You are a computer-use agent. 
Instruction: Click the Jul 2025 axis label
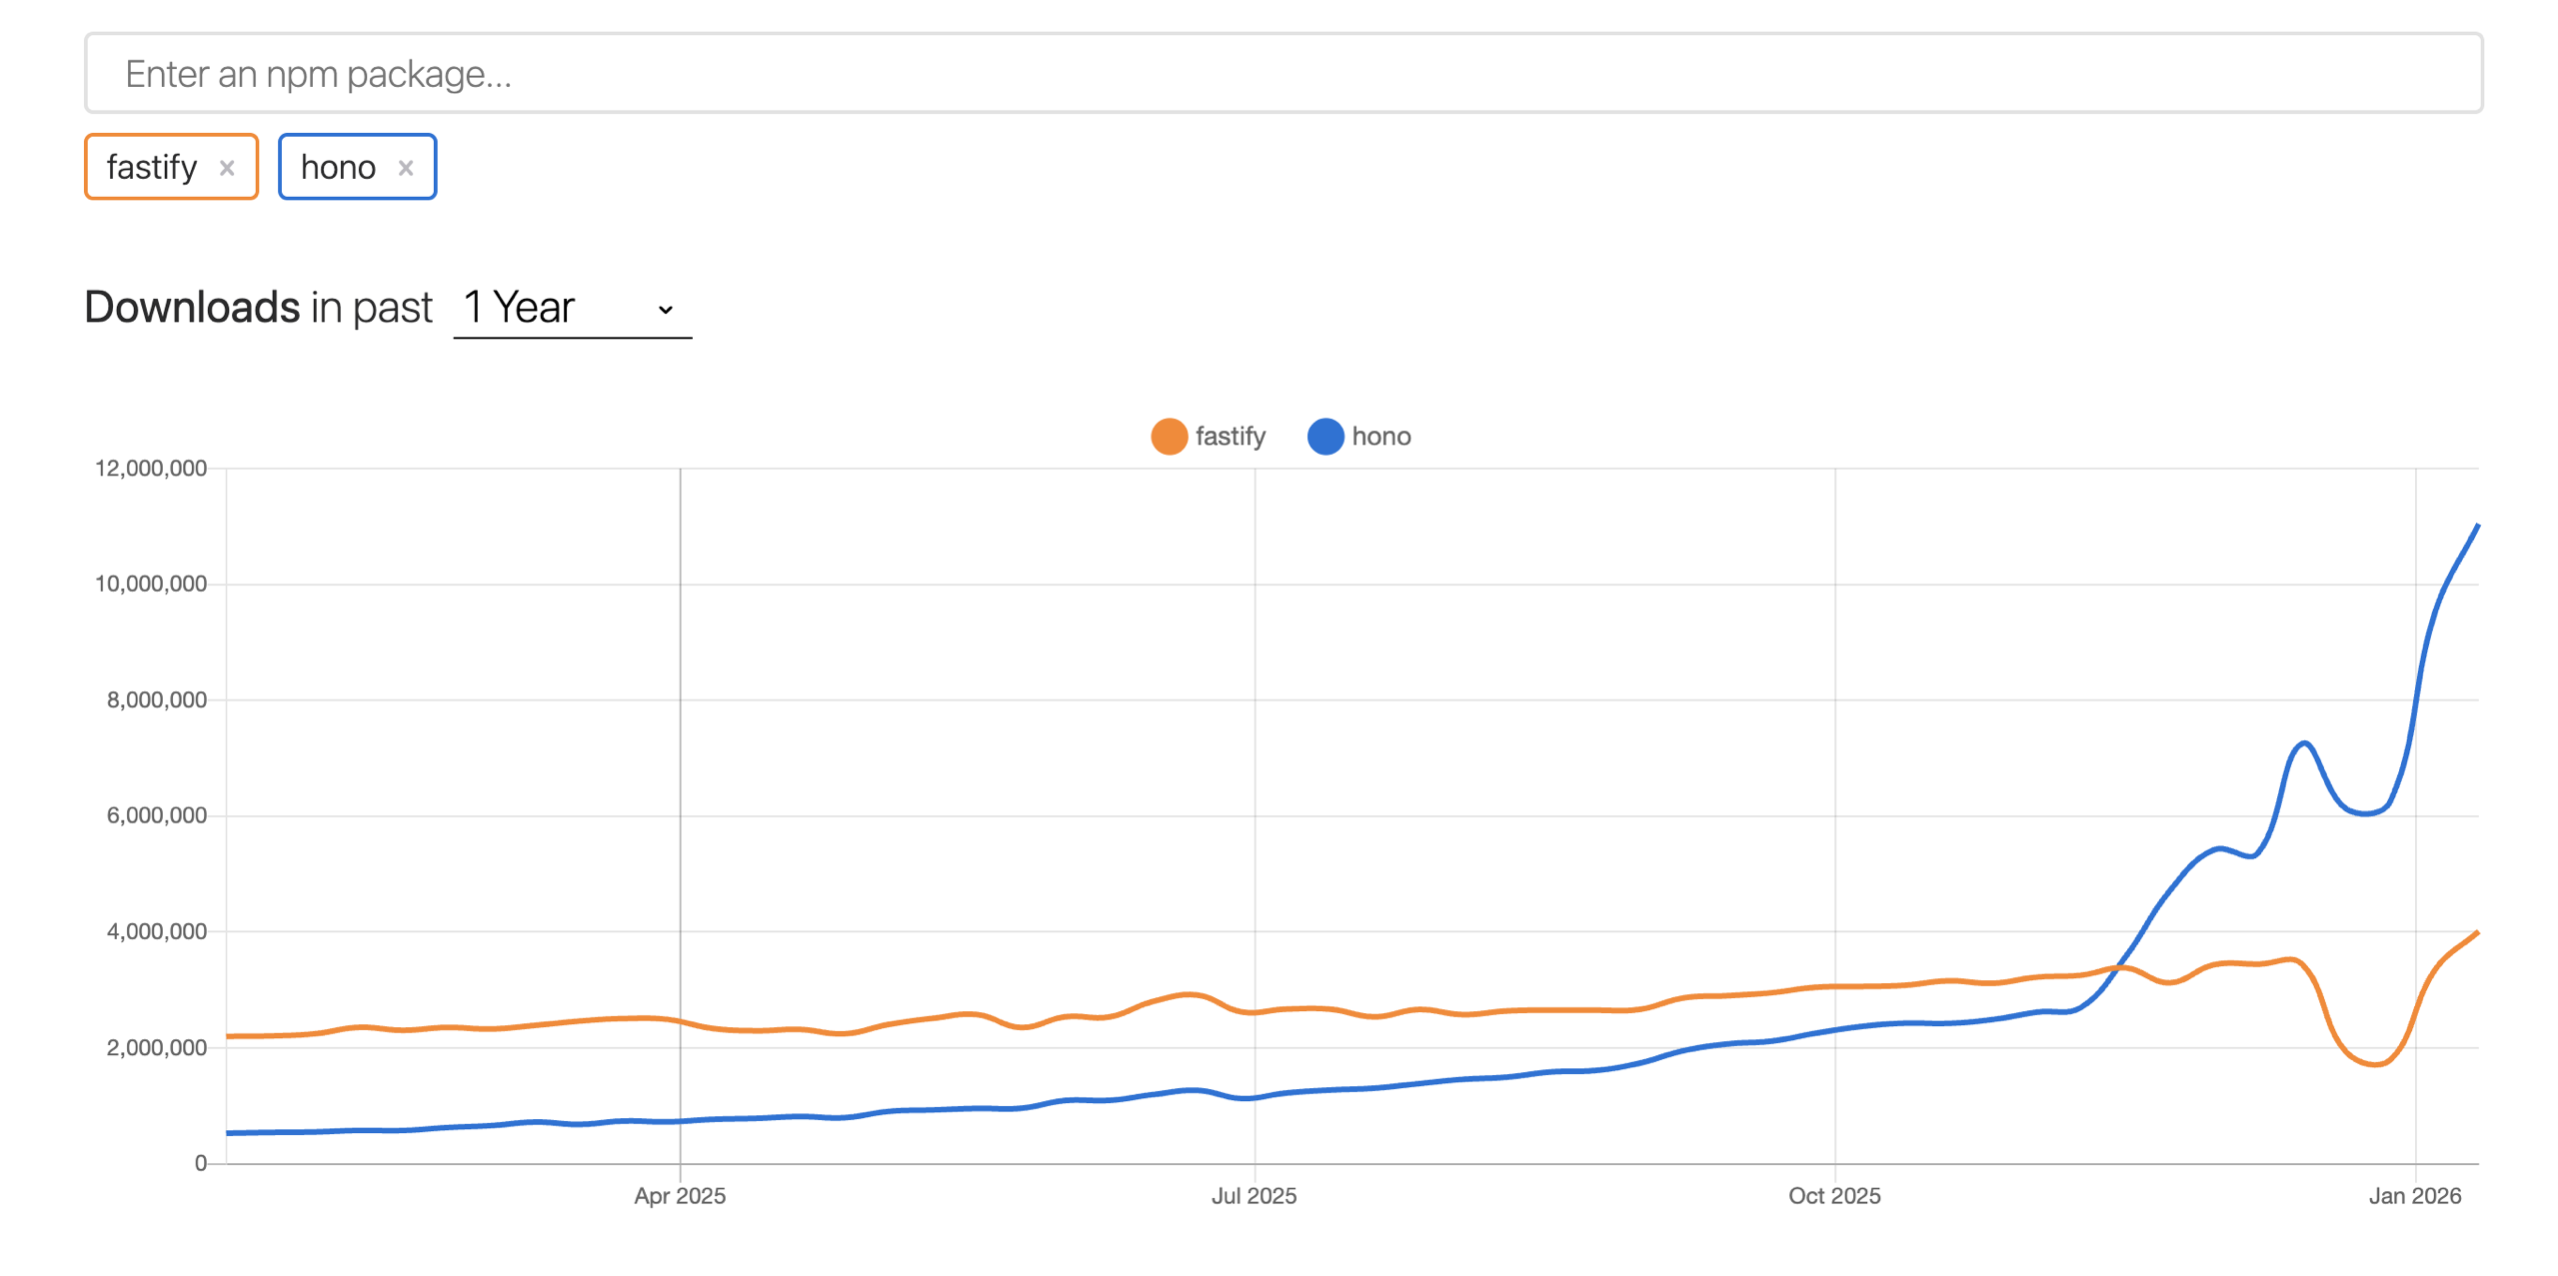tap(1254, 1196)
